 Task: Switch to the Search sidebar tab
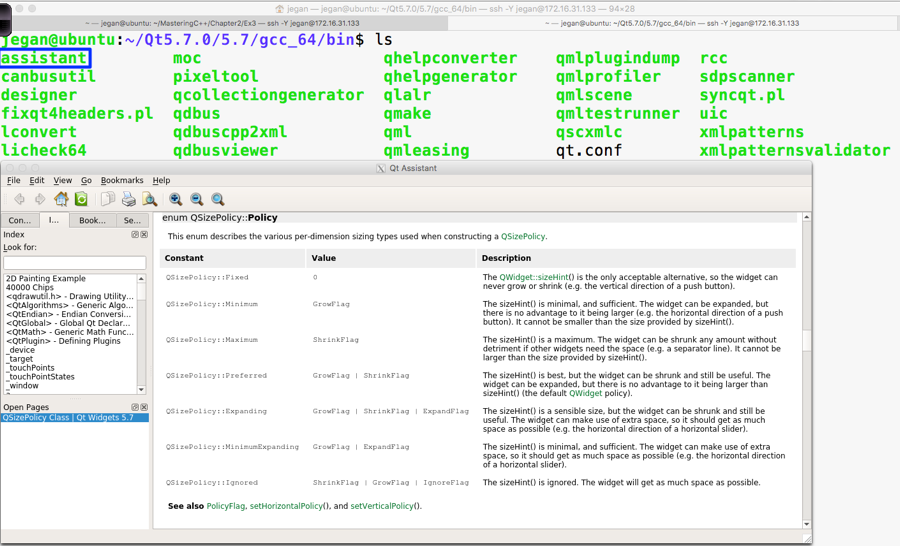[x=132, y=220]
